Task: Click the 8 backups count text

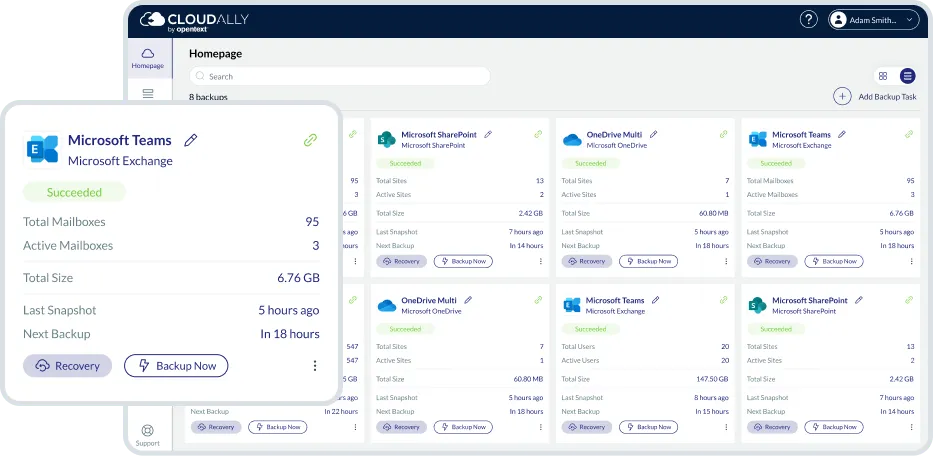Action: coord(208,97)
